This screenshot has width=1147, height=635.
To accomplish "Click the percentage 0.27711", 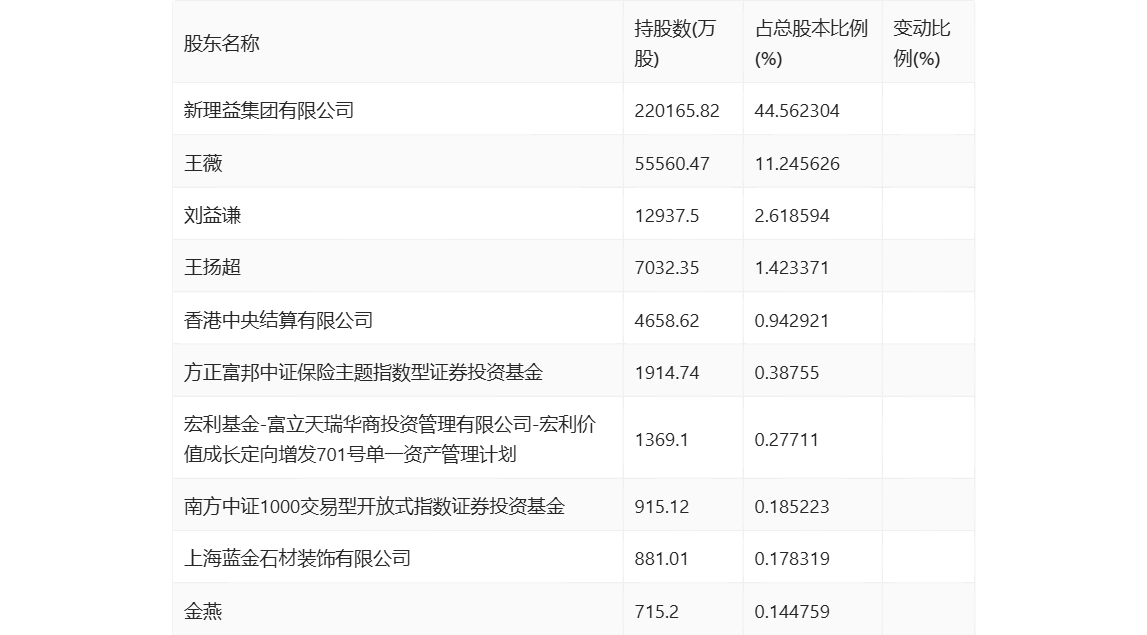I will click(786, 440).
